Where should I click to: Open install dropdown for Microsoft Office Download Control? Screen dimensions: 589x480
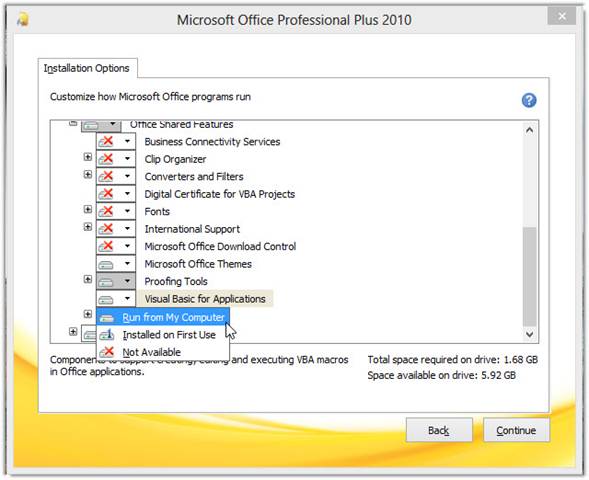click(116, 246)
